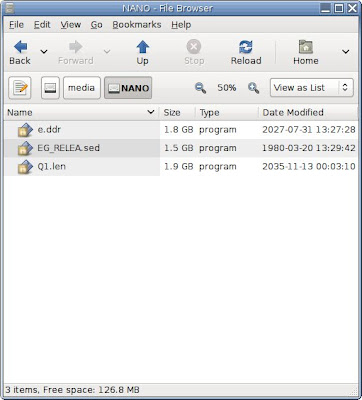362x400 pixels.
Task: Sort by the Name column header
Action: (x=82, y=113)
